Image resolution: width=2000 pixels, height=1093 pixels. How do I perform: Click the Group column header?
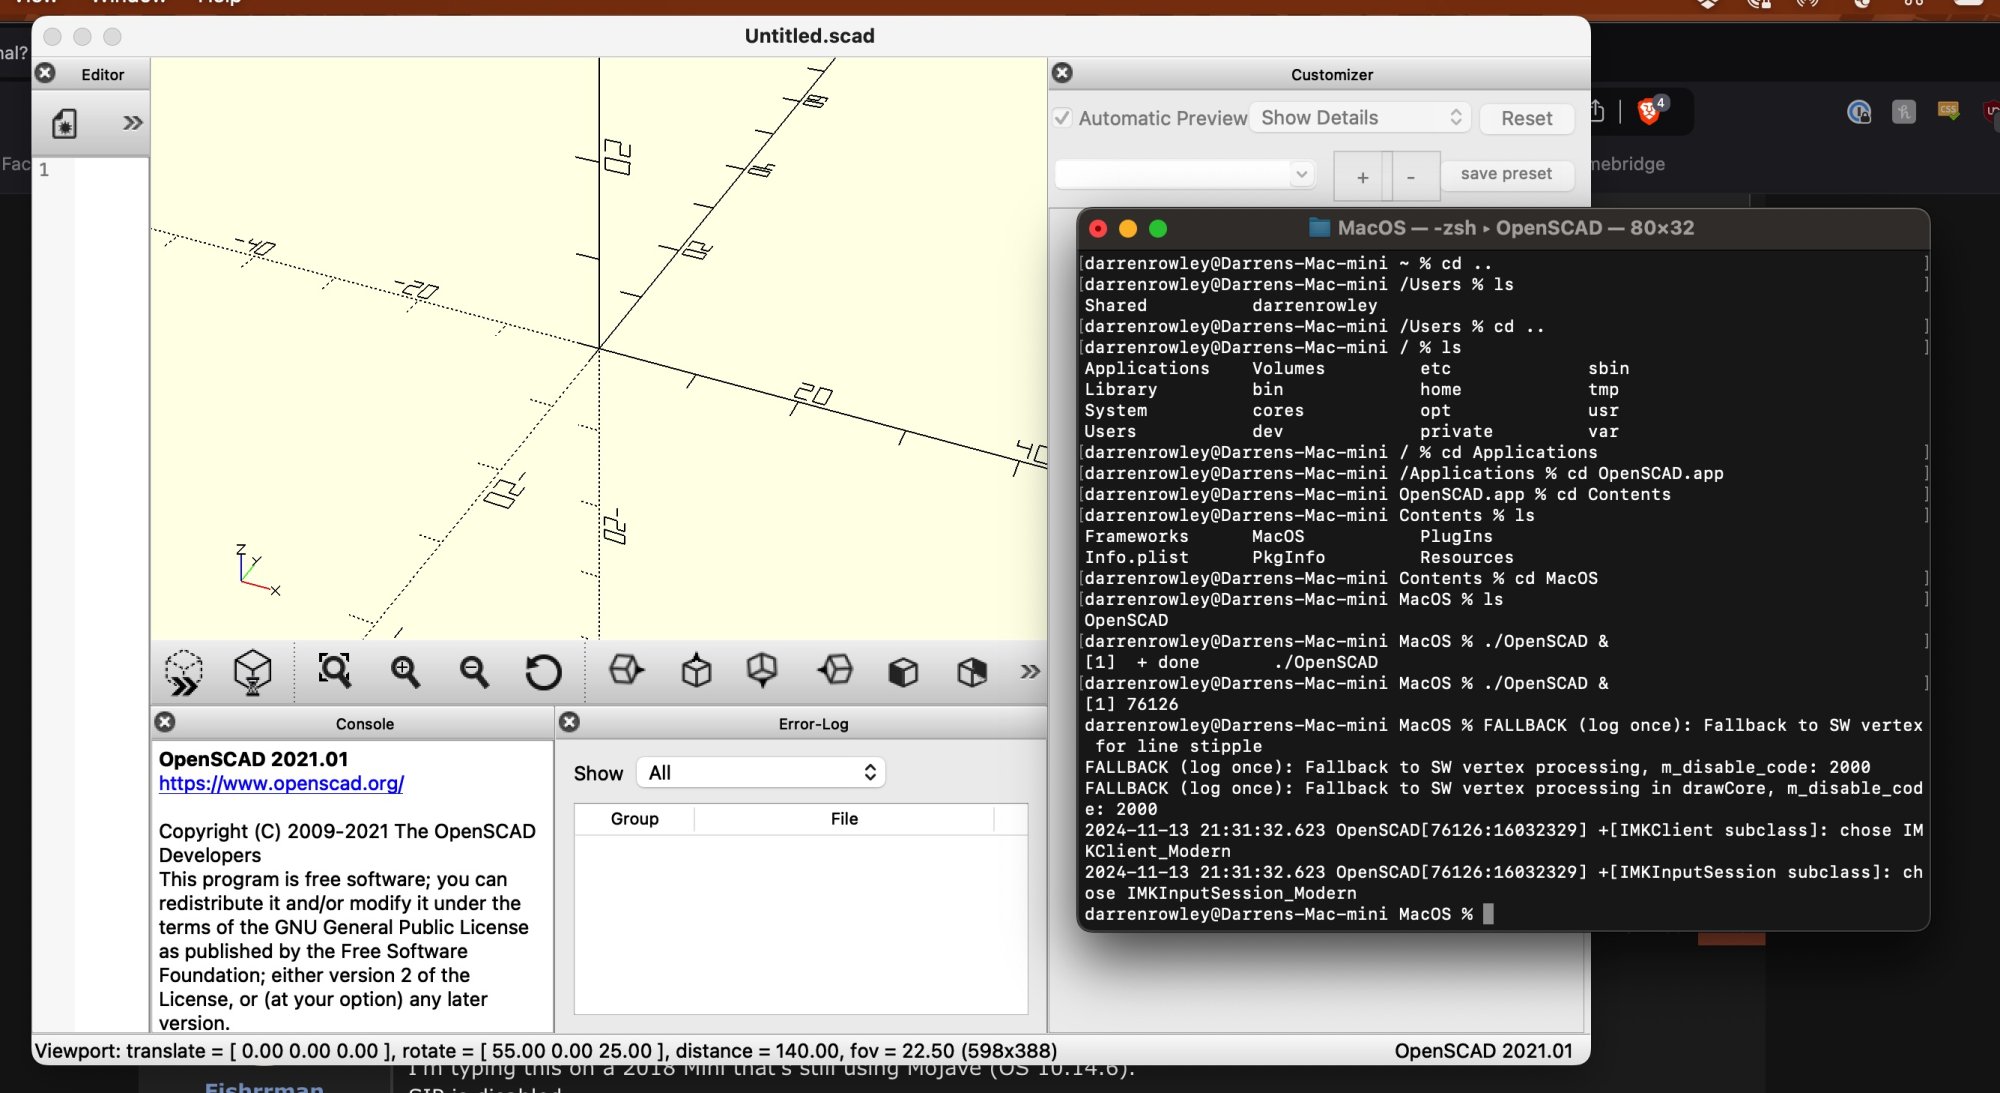coord(634,818)
